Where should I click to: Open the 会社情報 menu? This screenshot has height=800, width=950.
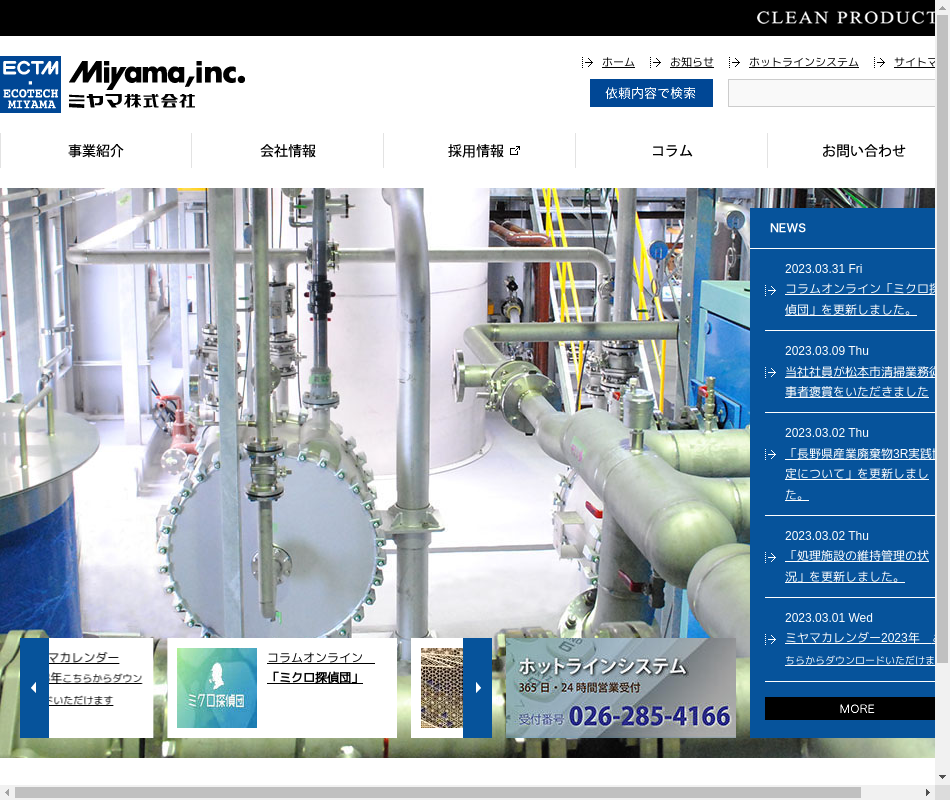pyautogui.click(x=288, y=151)
